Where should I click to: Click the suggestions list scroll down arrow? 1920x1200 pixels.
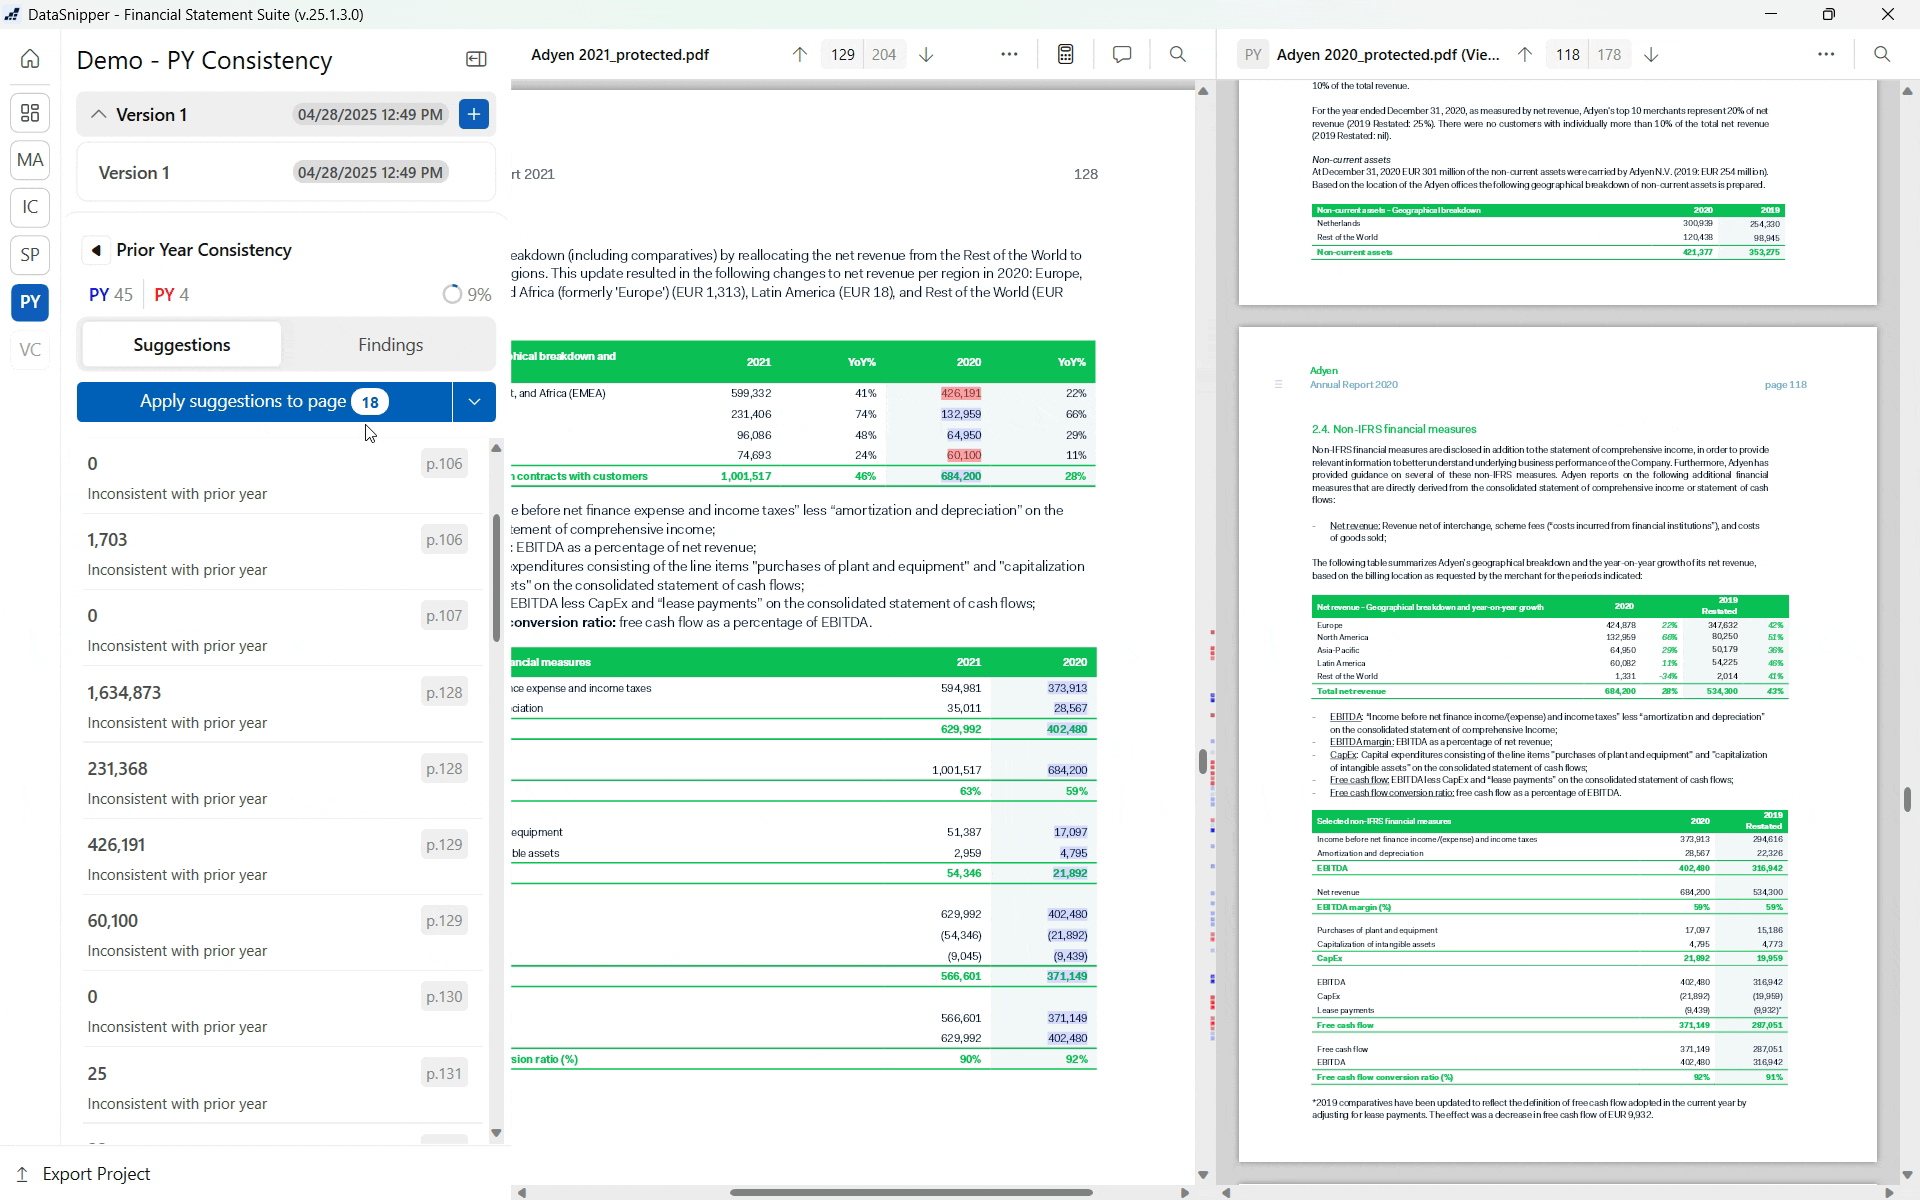[x=496, y=1134]
